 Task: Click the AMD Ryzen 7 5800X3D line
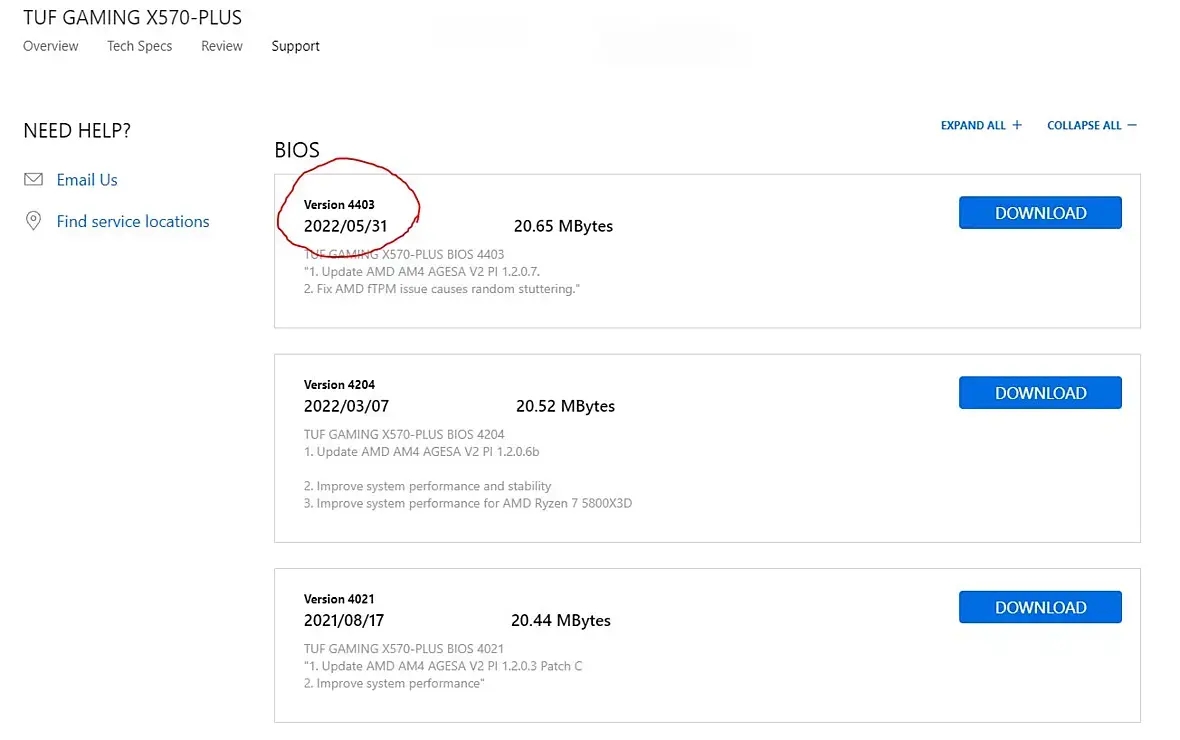(x=468, y=504)
